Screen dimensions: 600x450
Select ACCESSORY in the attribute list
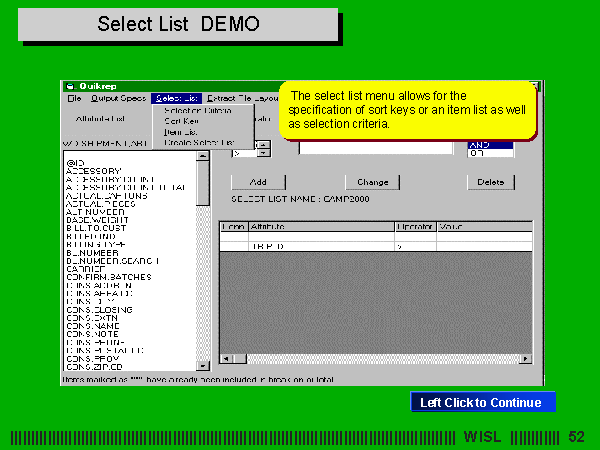[93, 170]
